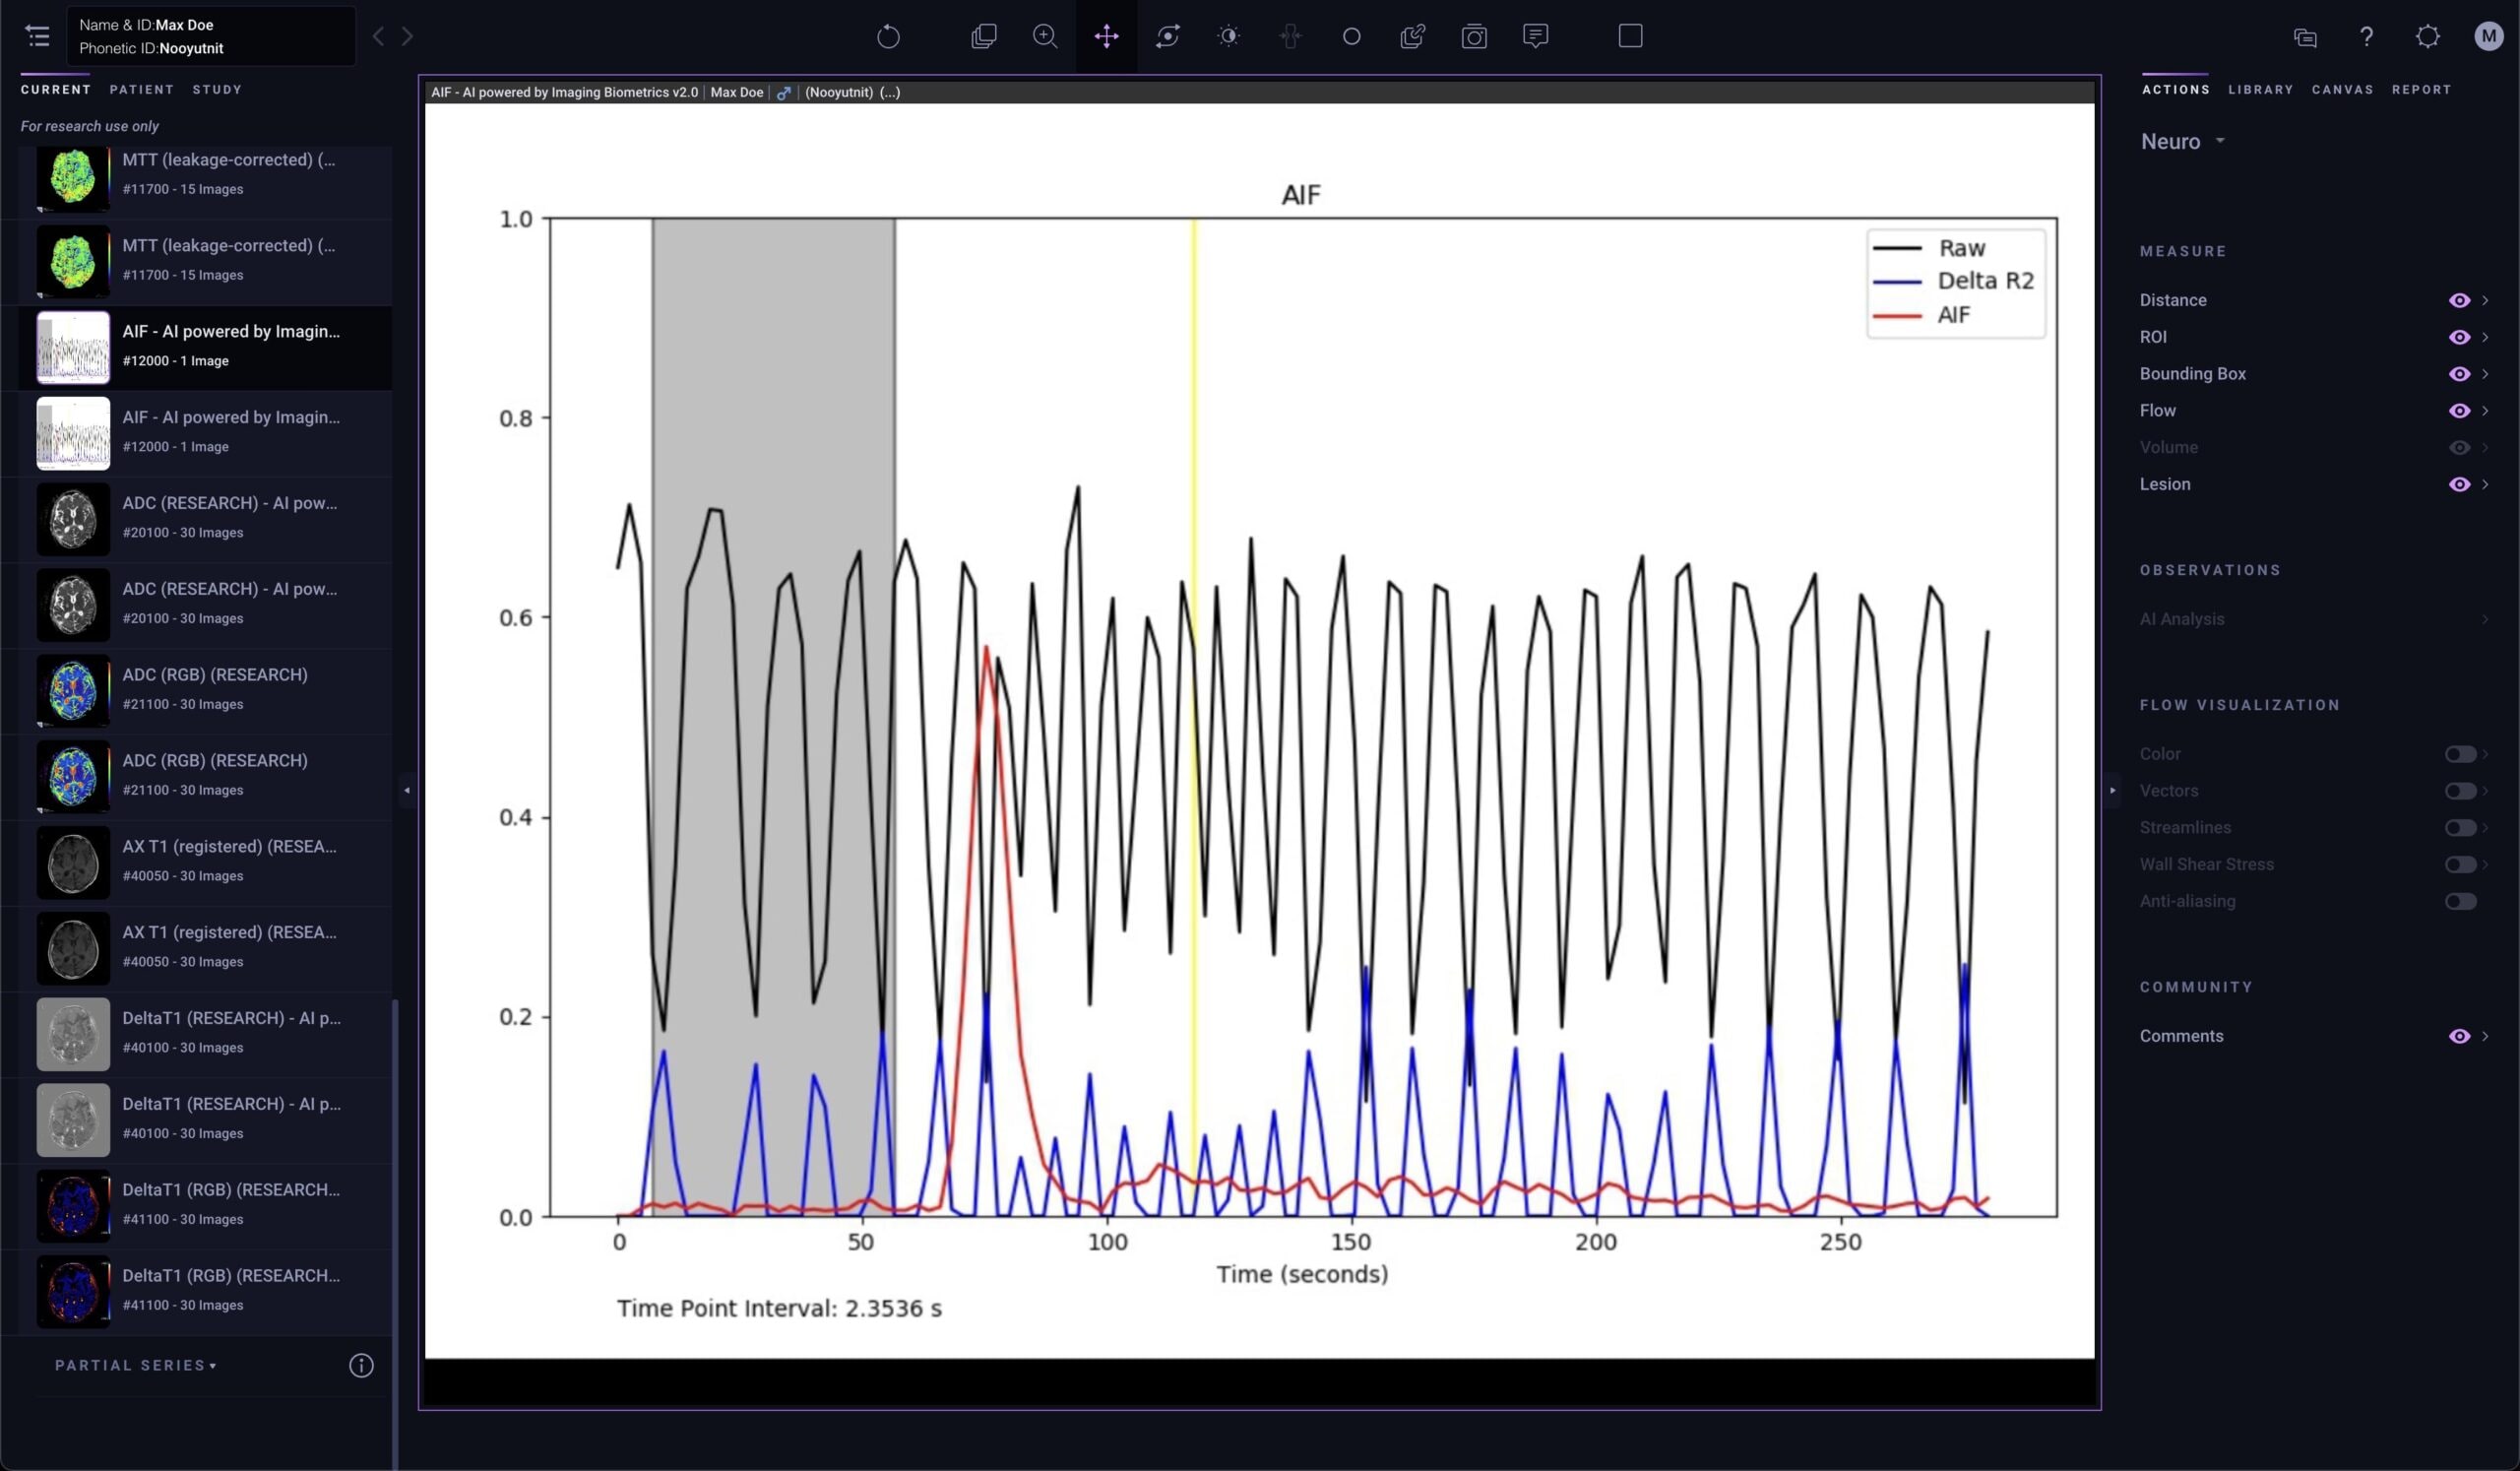
Task: Toggle the Wall Shear Stress switch
Action: tap(2460, 864)
